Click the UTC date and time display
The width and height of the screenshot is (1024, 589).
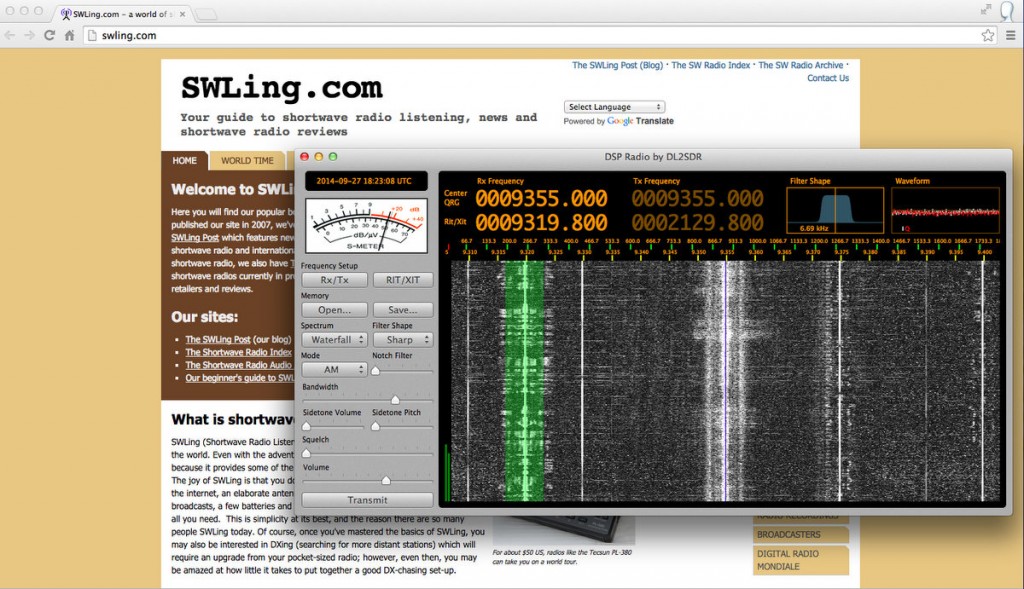(366, 181)
